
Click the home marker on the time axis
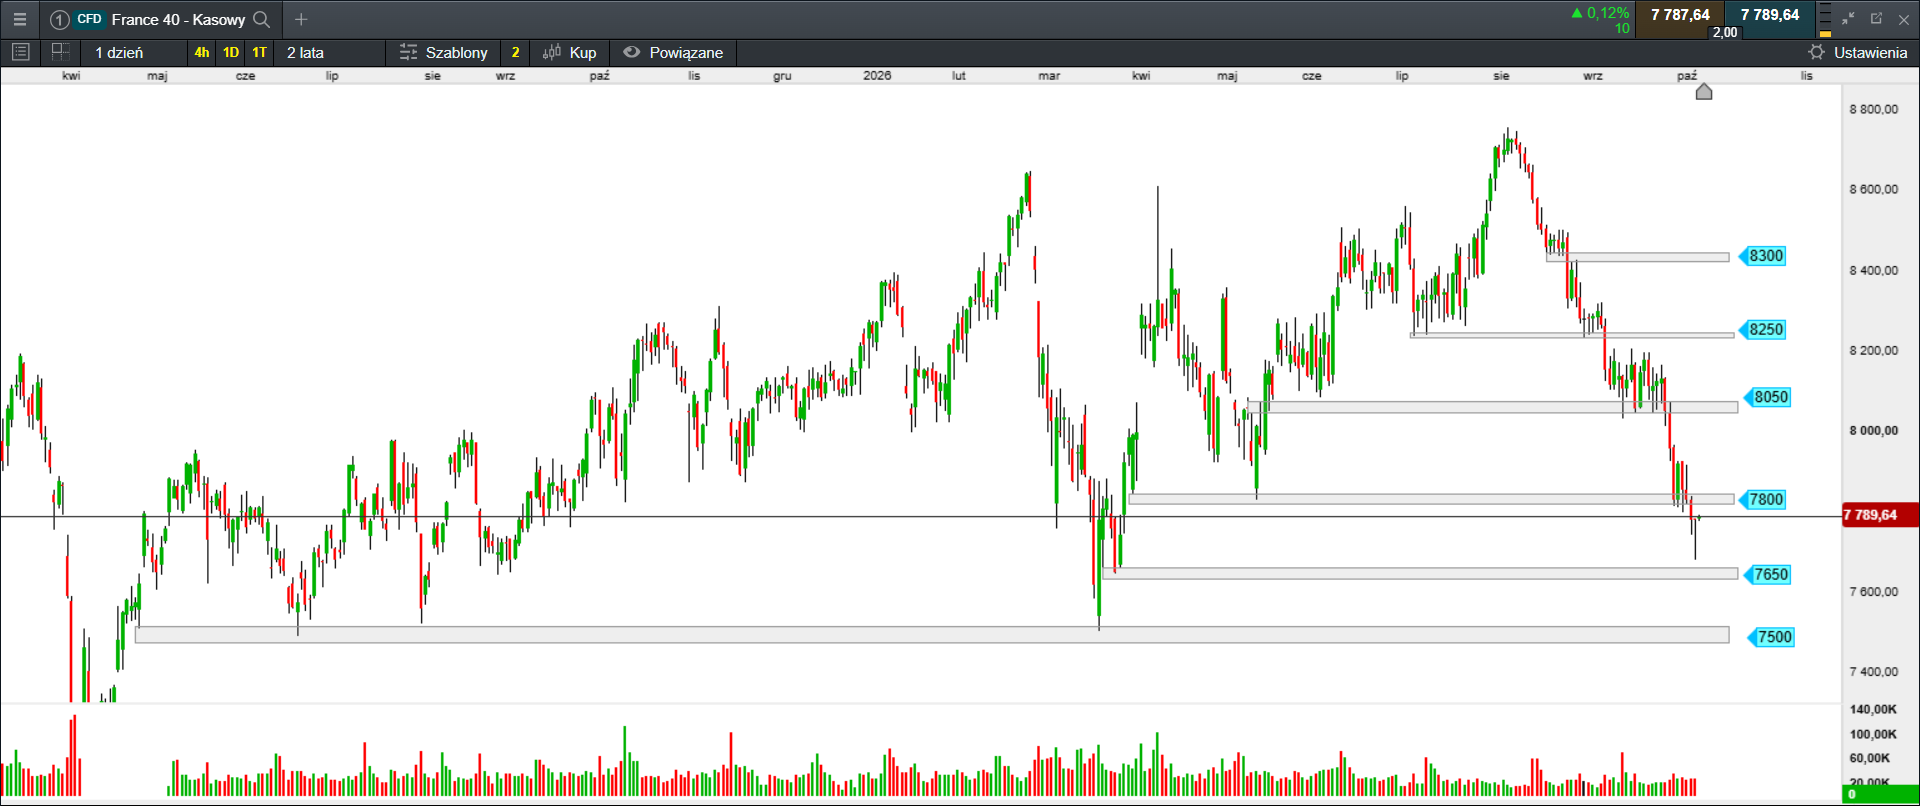(x=1704, y=92)
